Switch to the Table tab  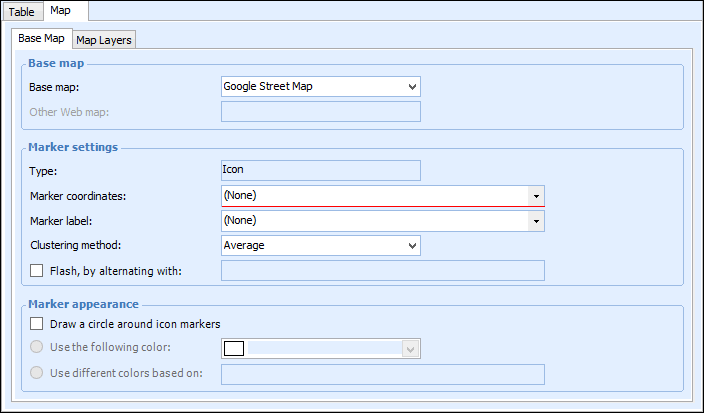(x=22, y=12)
